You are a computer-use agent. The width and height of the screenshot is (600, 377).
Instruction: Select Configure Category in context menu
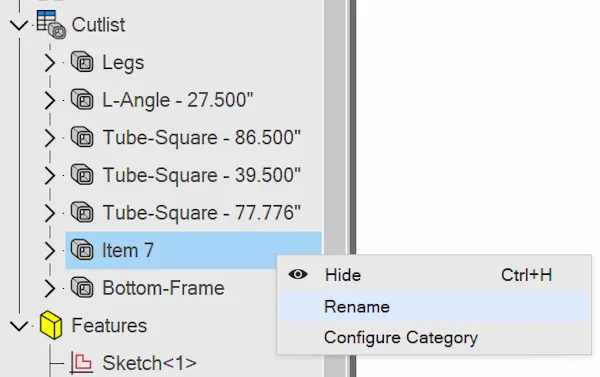pyautogui.click(x=434, y=338)
